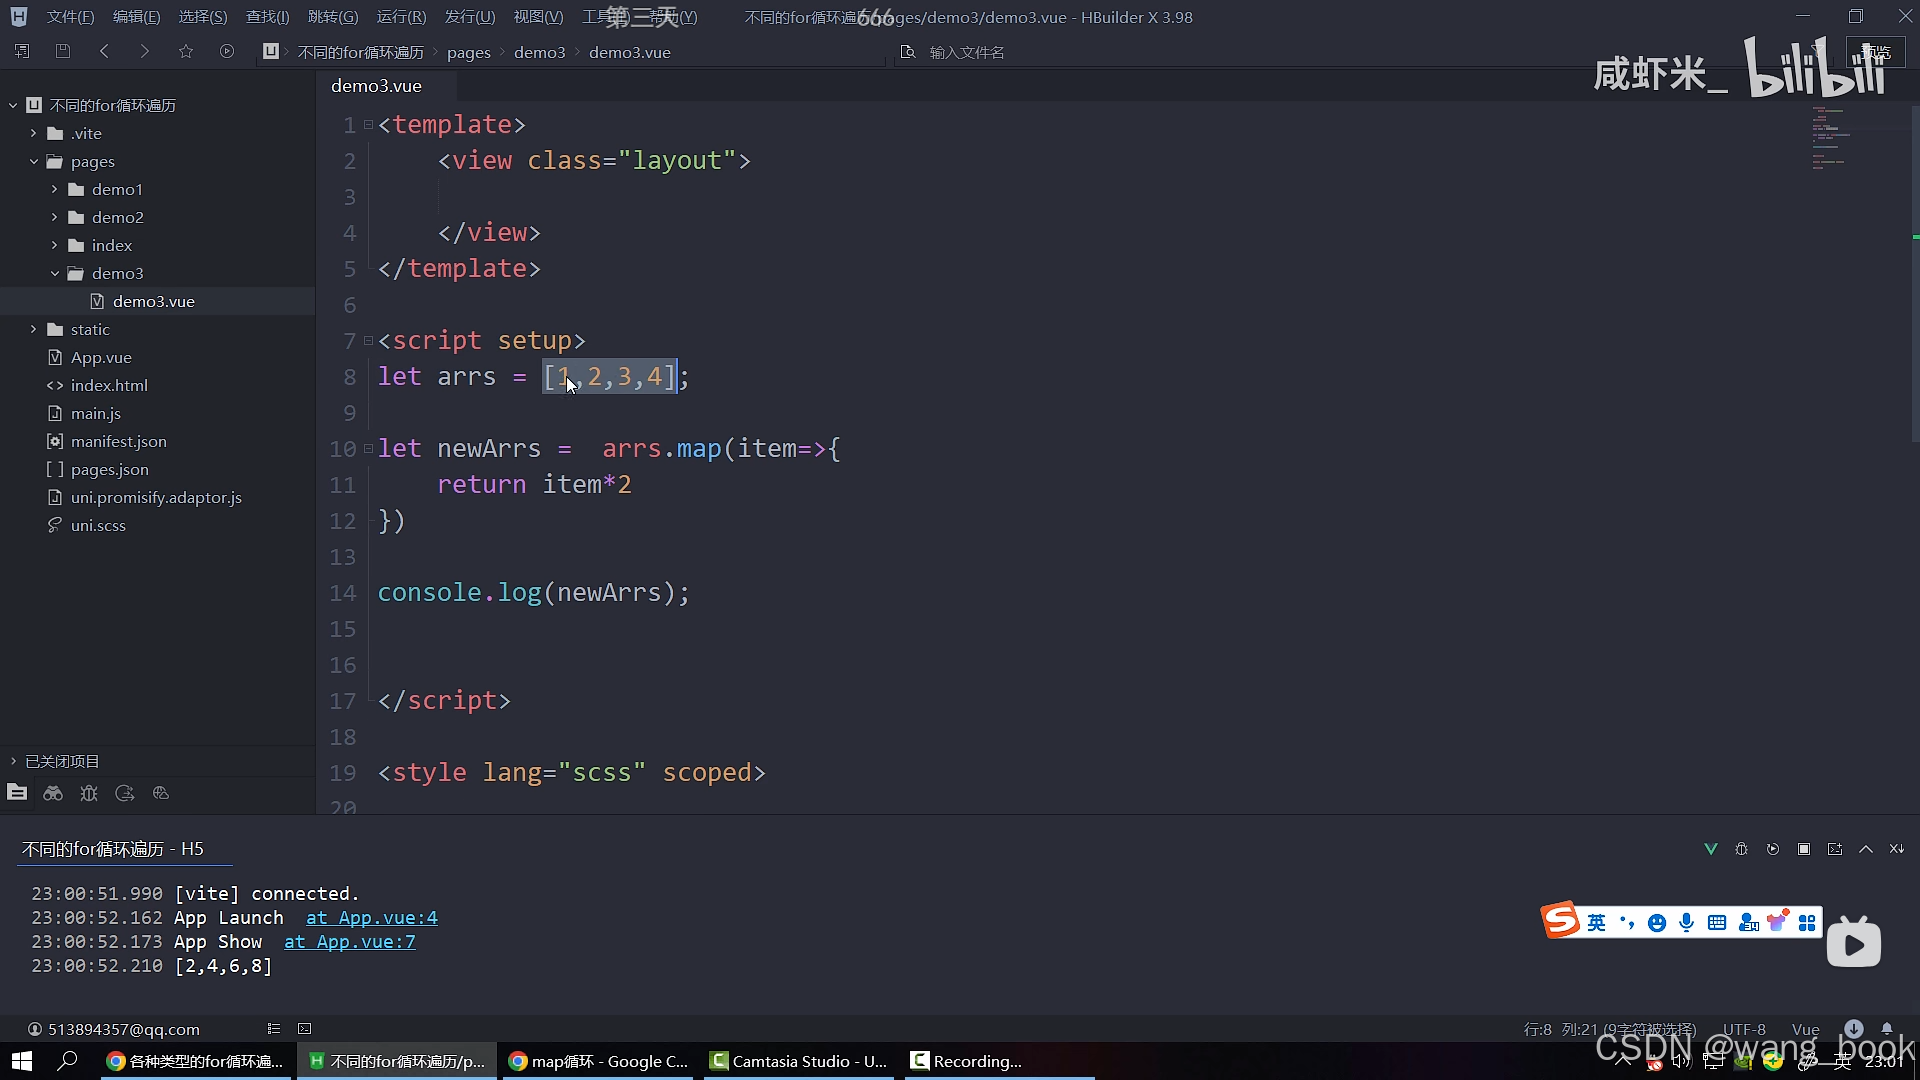Open the Sogou skin shirt icon
Image resolution: width=1920 pixels, height=1080 pixels.
1778,922
